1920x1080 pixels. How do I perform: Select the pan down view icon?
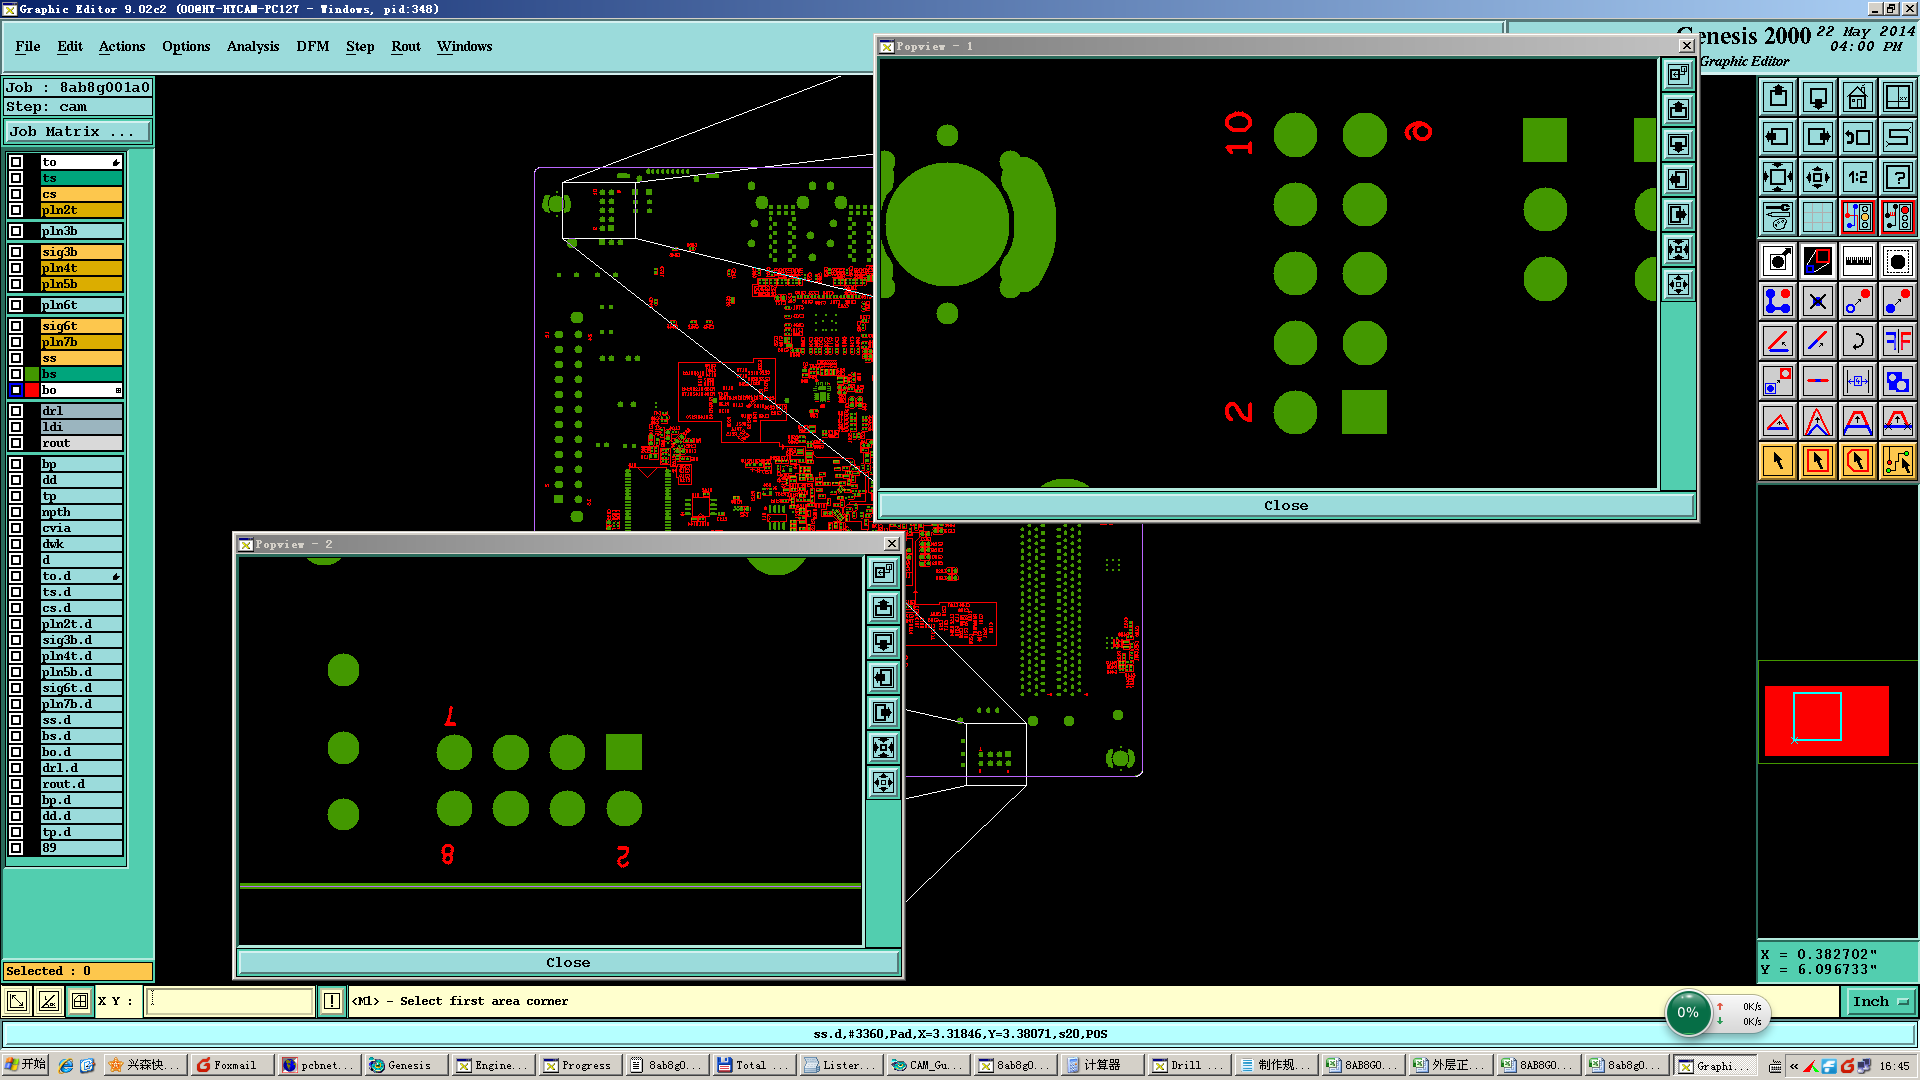click(1818, 97)
